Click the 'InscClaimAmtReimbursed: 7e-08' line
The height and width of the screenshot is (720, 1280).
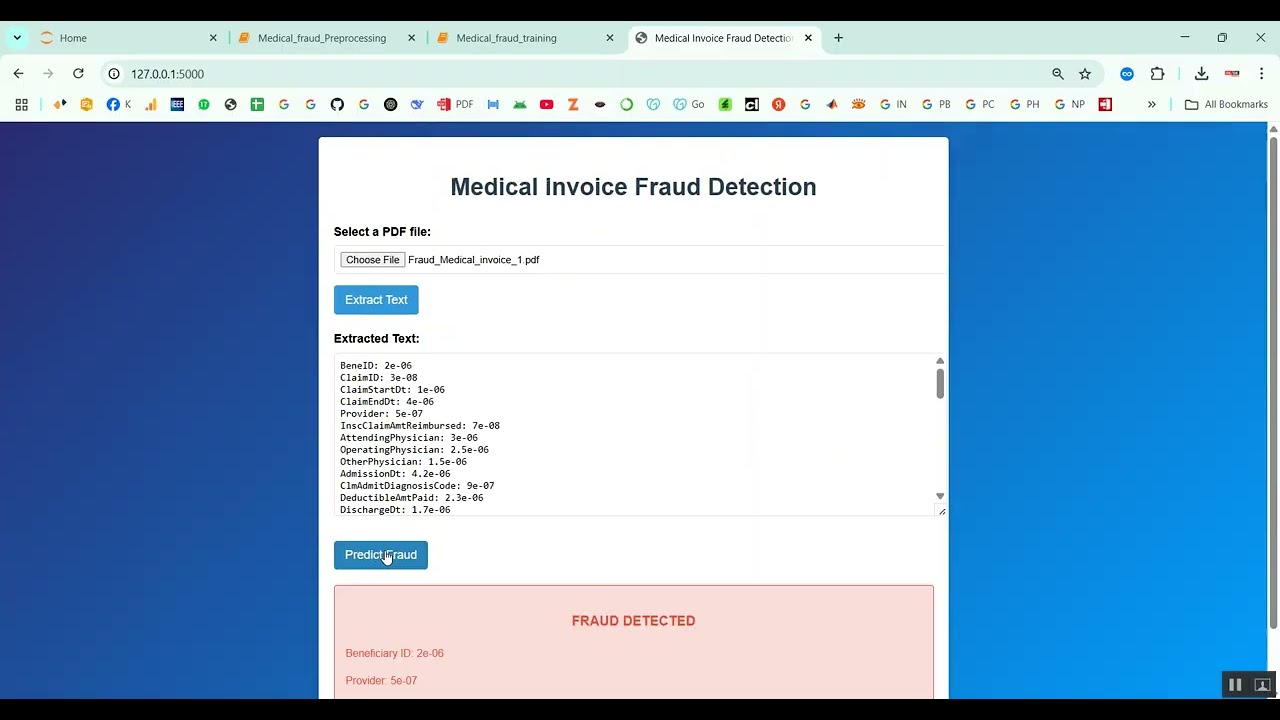coord(420,426)
